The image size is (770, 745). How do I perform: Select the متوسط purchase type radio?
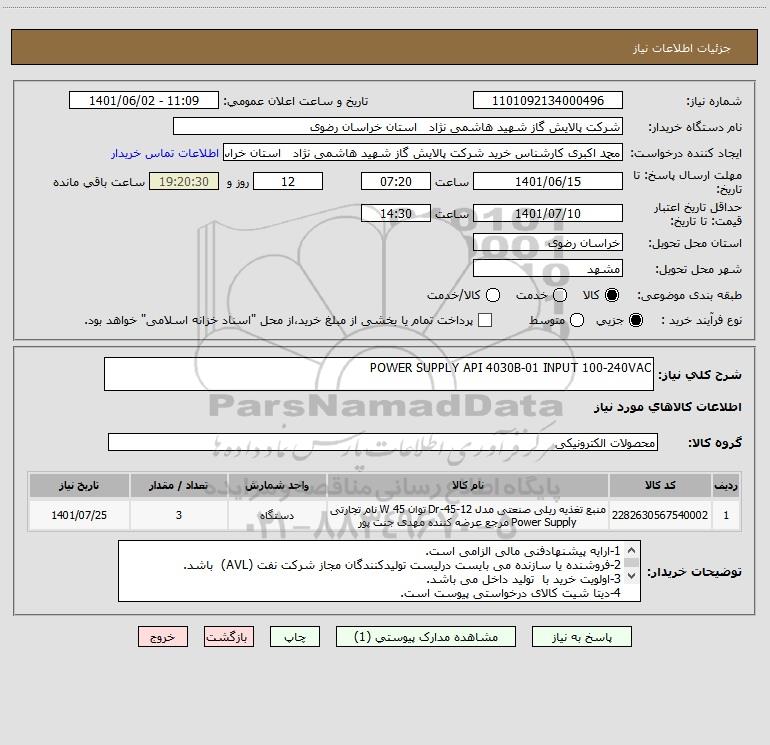pos(577,321)
